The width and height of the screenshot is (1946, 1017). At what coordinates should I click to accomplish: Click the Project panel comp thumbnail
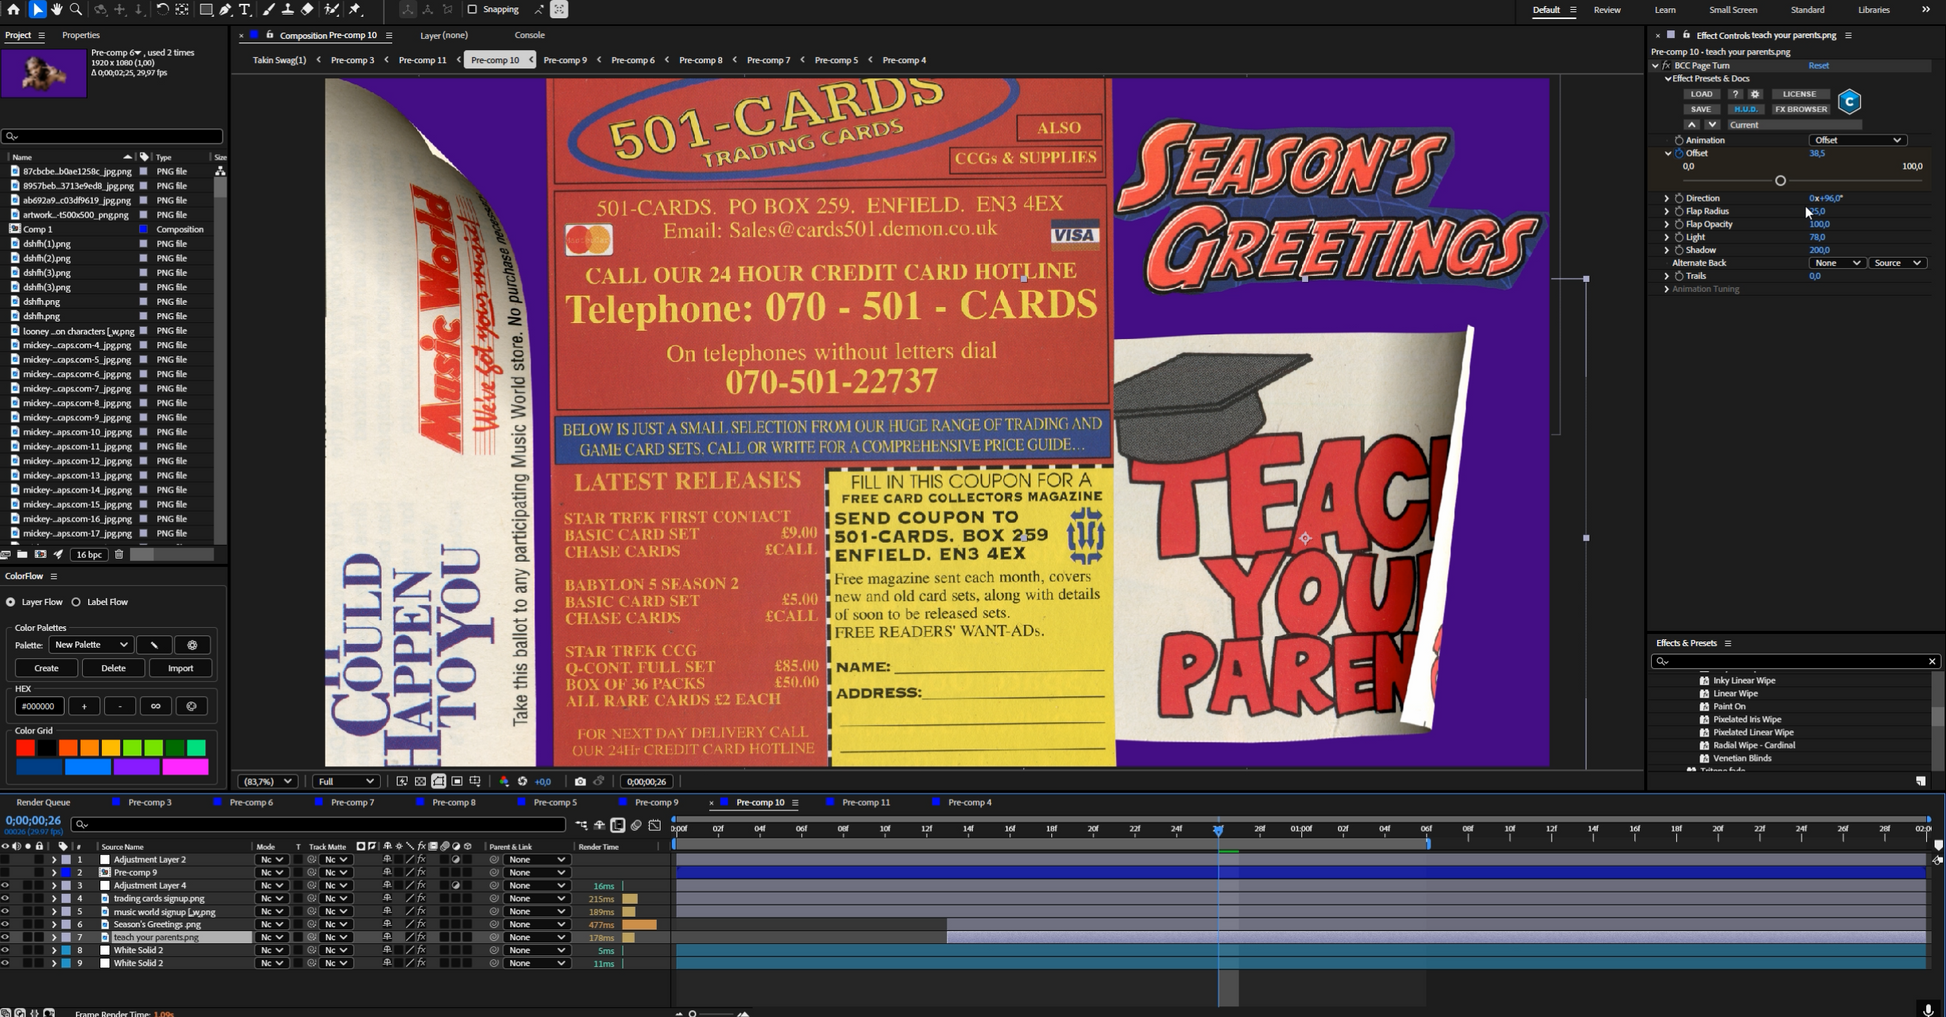click(44, 72)
